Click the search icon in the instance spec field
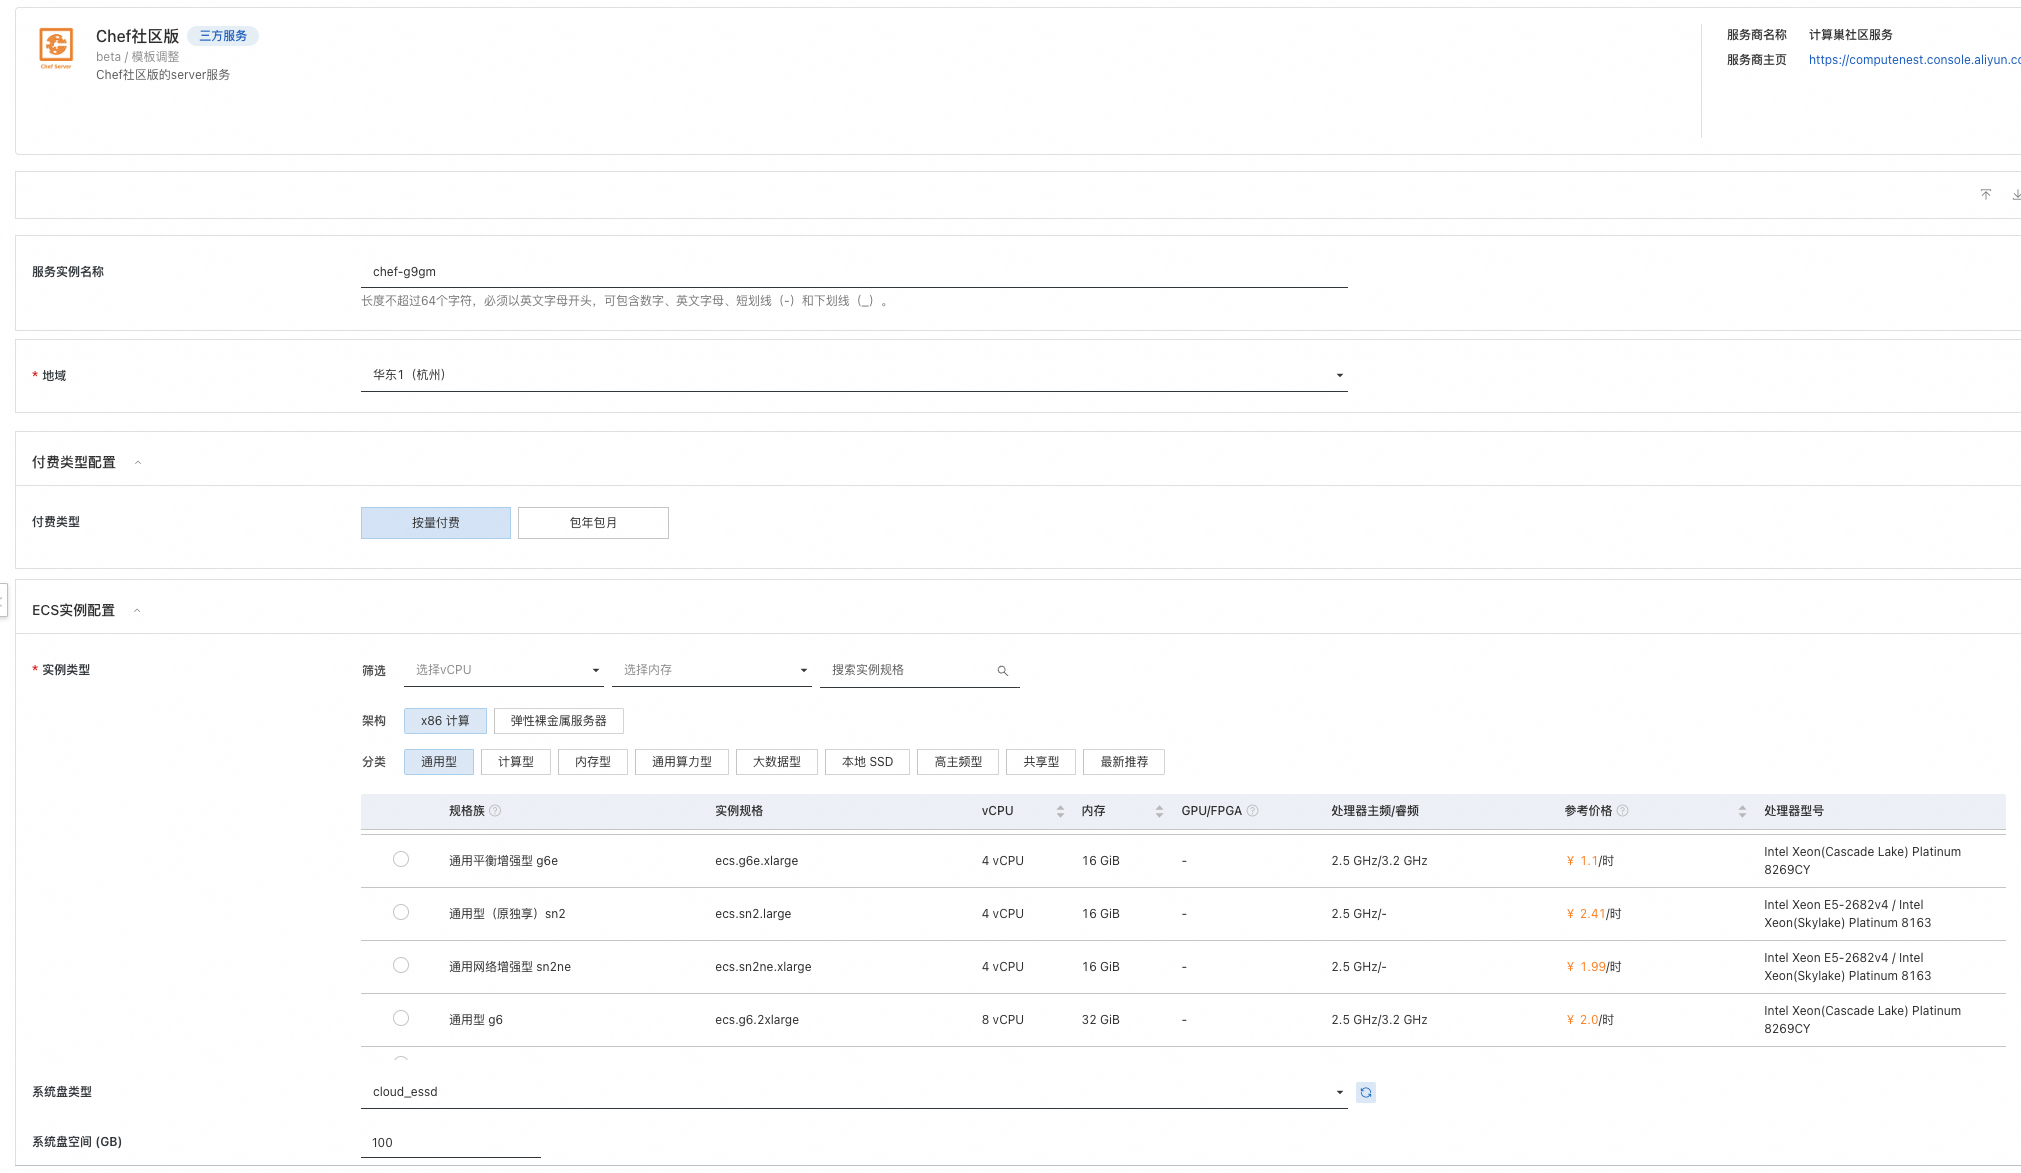2021x1173 pixels. [x=1002, y=671]
